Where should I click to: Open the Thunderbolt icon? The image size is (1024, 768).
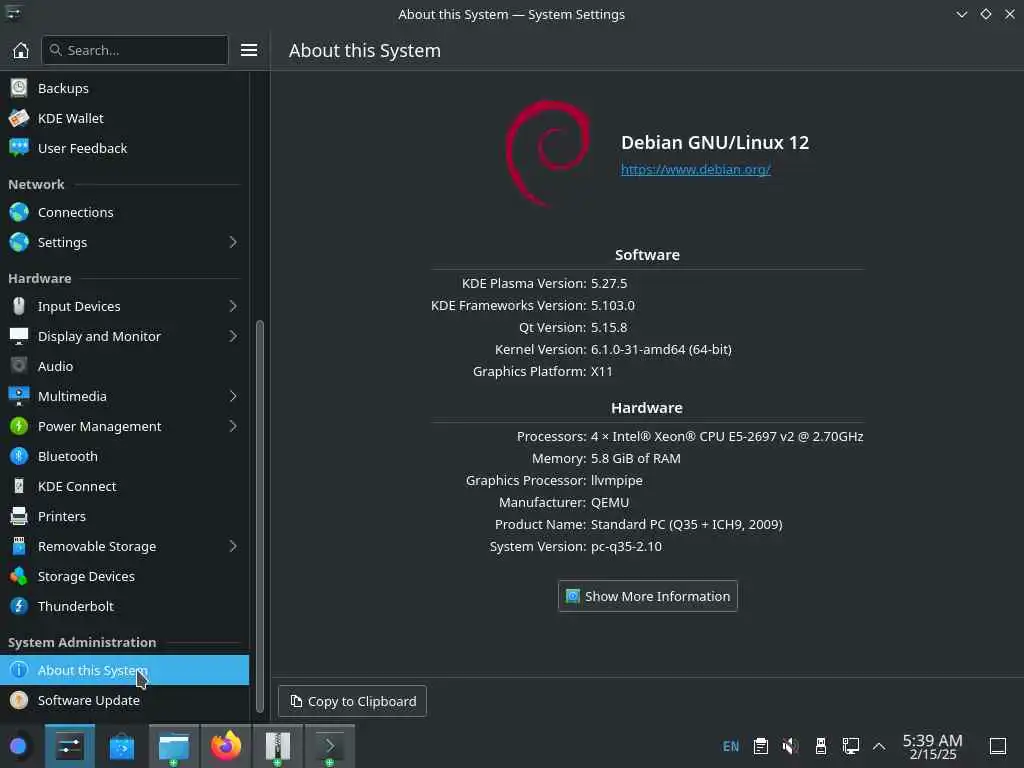(x=19, y=606)
